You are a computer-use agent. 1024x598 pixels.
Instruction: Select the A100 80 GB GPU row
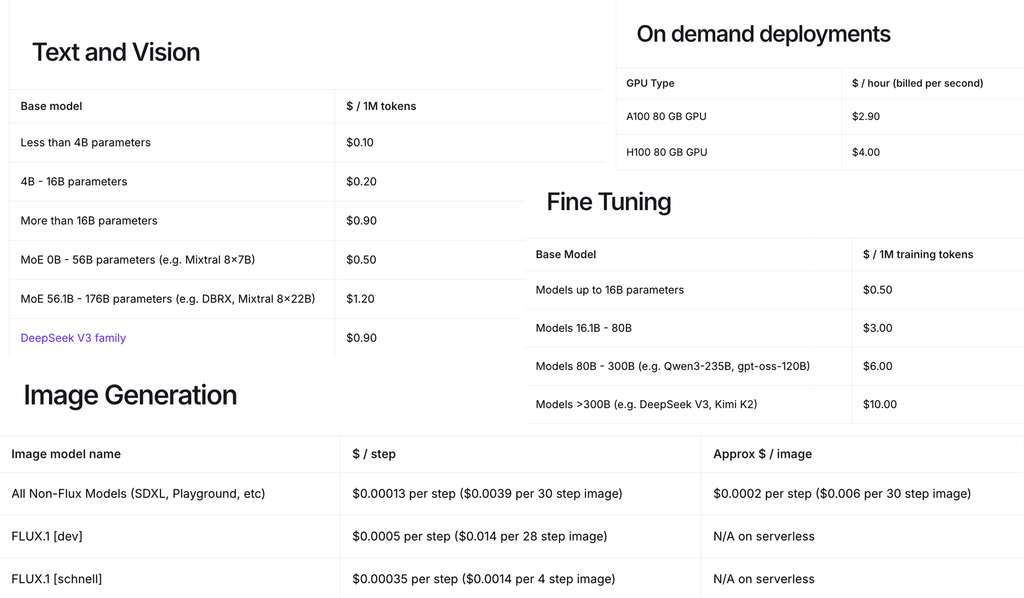pos(666,117)
